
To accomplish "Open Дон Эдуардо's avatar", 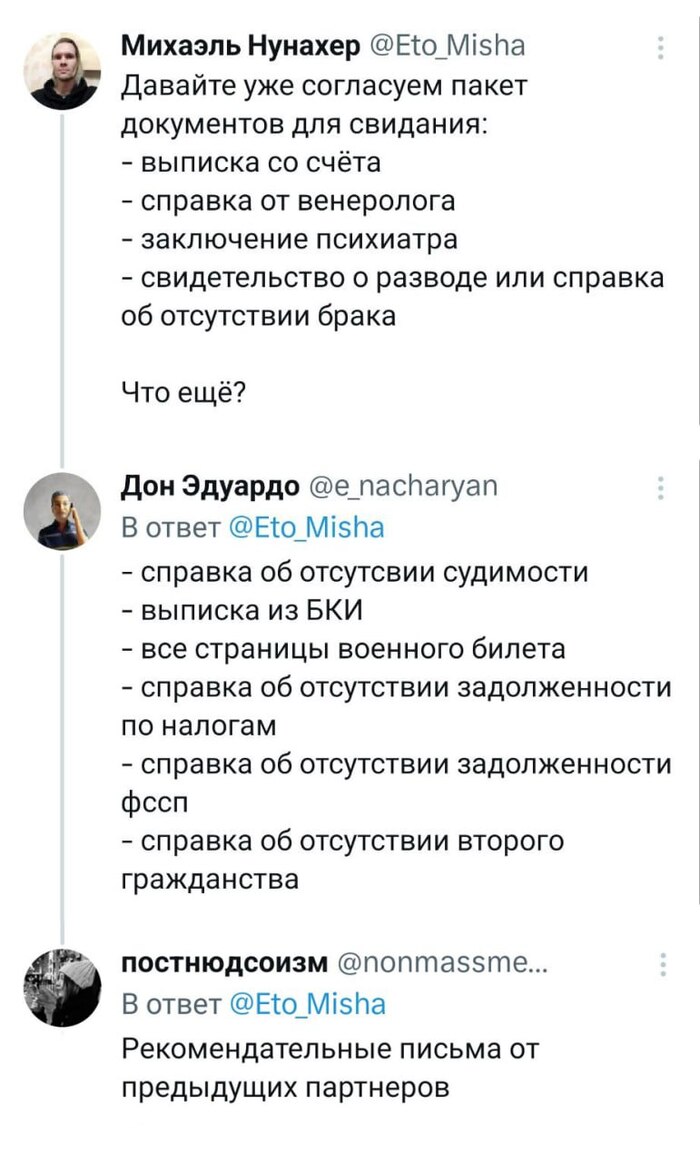I will [x=64, y=510].
